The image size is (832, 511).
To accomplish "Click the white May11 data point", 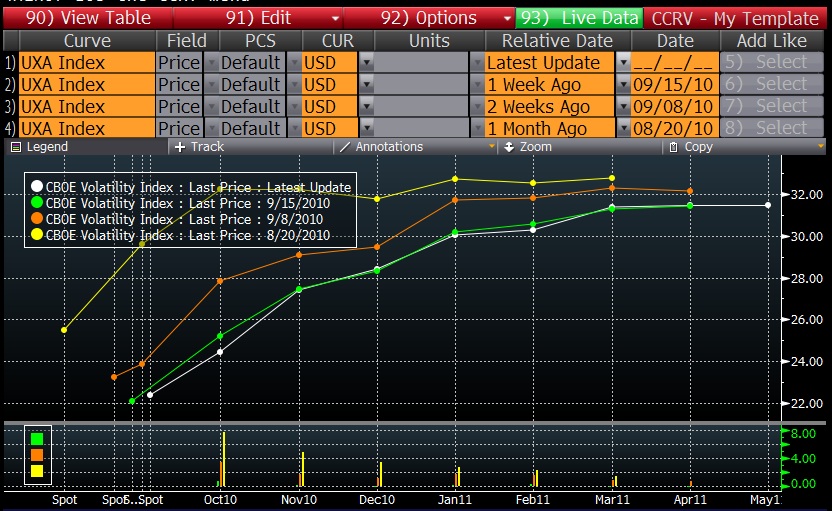I will pyautogui.click(x=768, y=205).
